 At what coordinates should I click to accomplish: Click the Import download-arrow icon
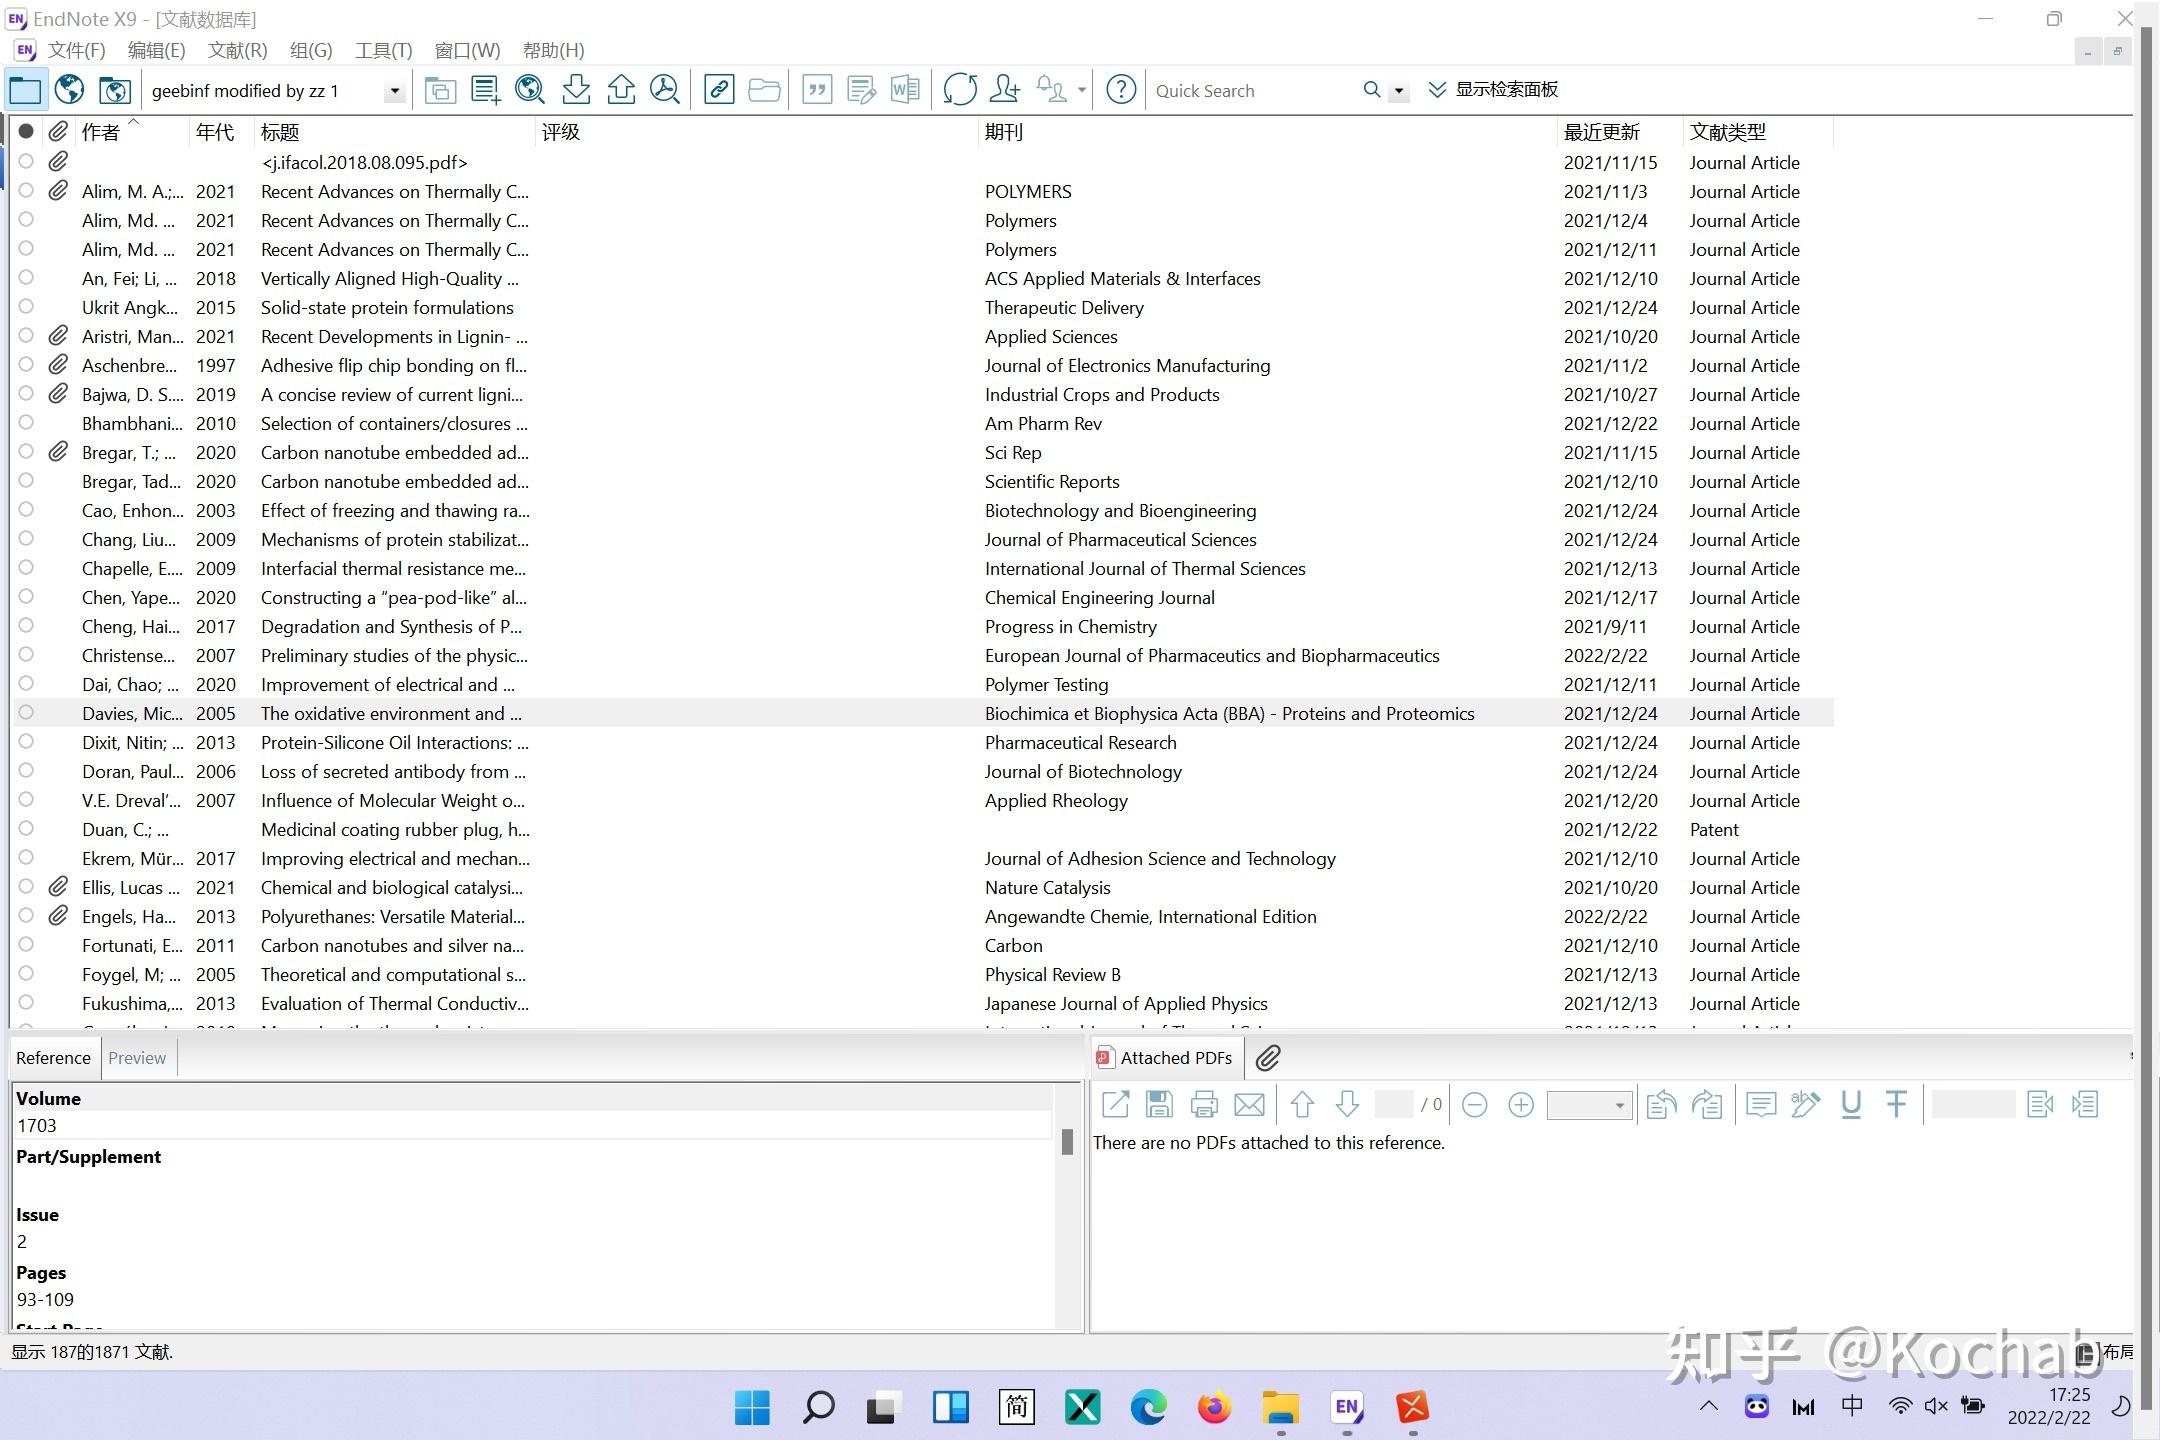point(576,90)
